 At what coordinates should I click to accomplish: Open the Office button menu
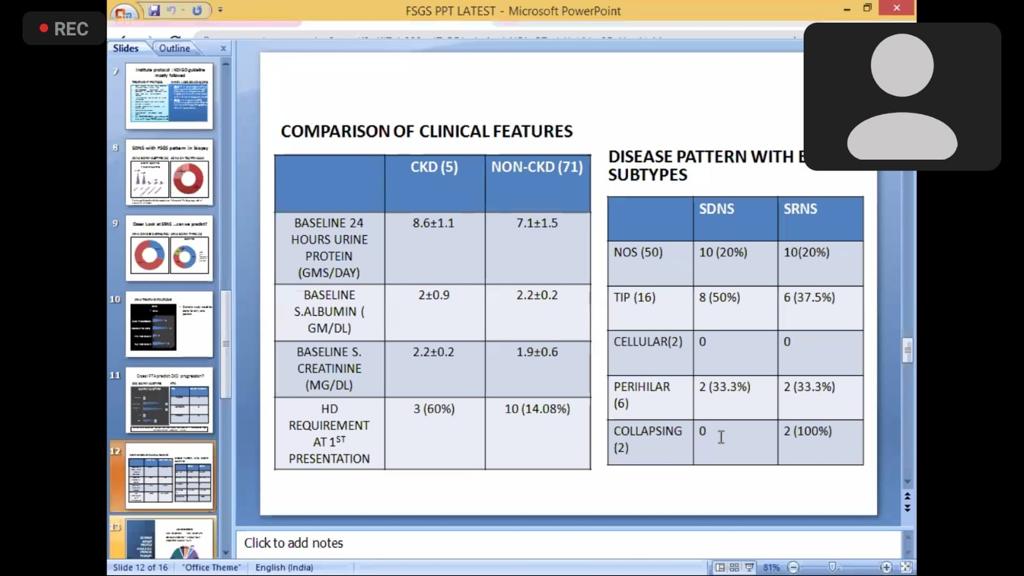pyautogui.click(x=125, y=13)
